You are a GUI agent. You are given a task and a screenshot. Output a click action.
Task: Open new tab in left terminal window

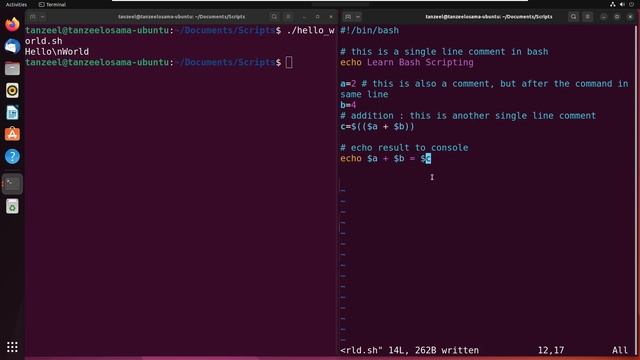[33, 17]
